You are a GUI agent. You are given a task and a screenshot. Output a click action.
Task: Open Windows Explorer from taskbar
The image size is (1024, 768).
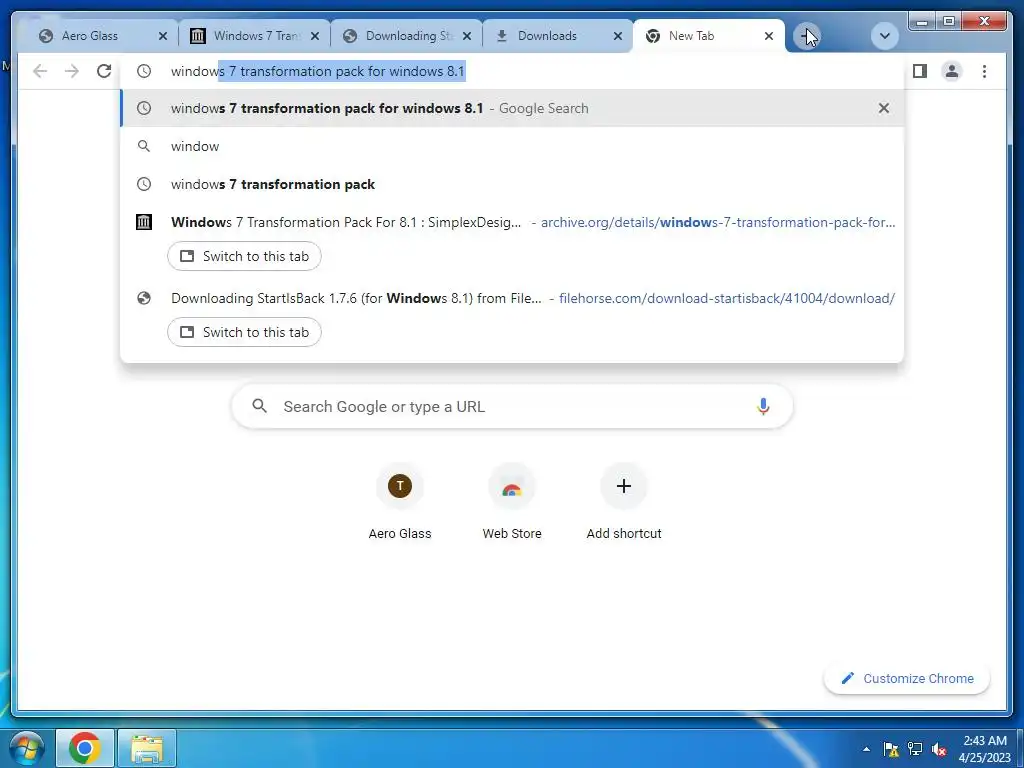148,748
